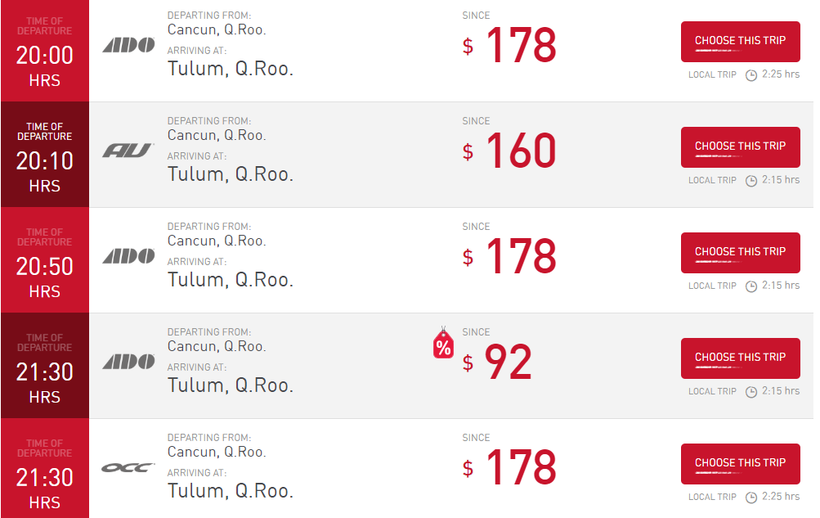Click the ADO logo on the discounted 21:30 trip

pyautogui.click(x=129, y=361)
